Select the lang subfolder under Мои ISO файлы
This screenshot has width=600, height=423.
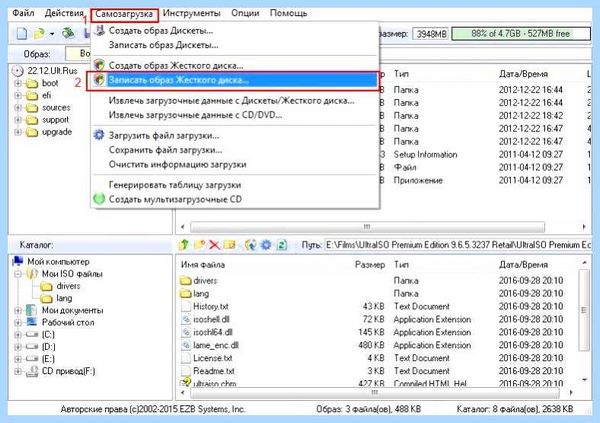pyautogui.click(x=64, y=298)
